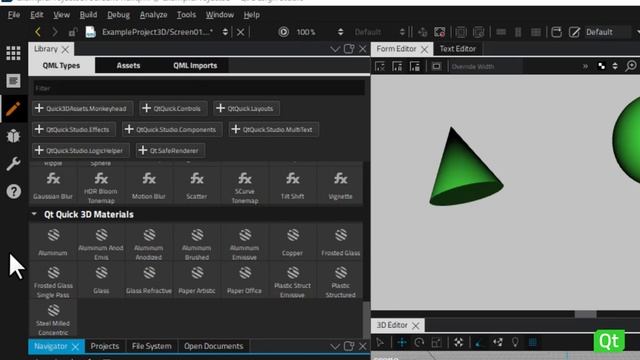Open the View menu

tap(61, 15)
